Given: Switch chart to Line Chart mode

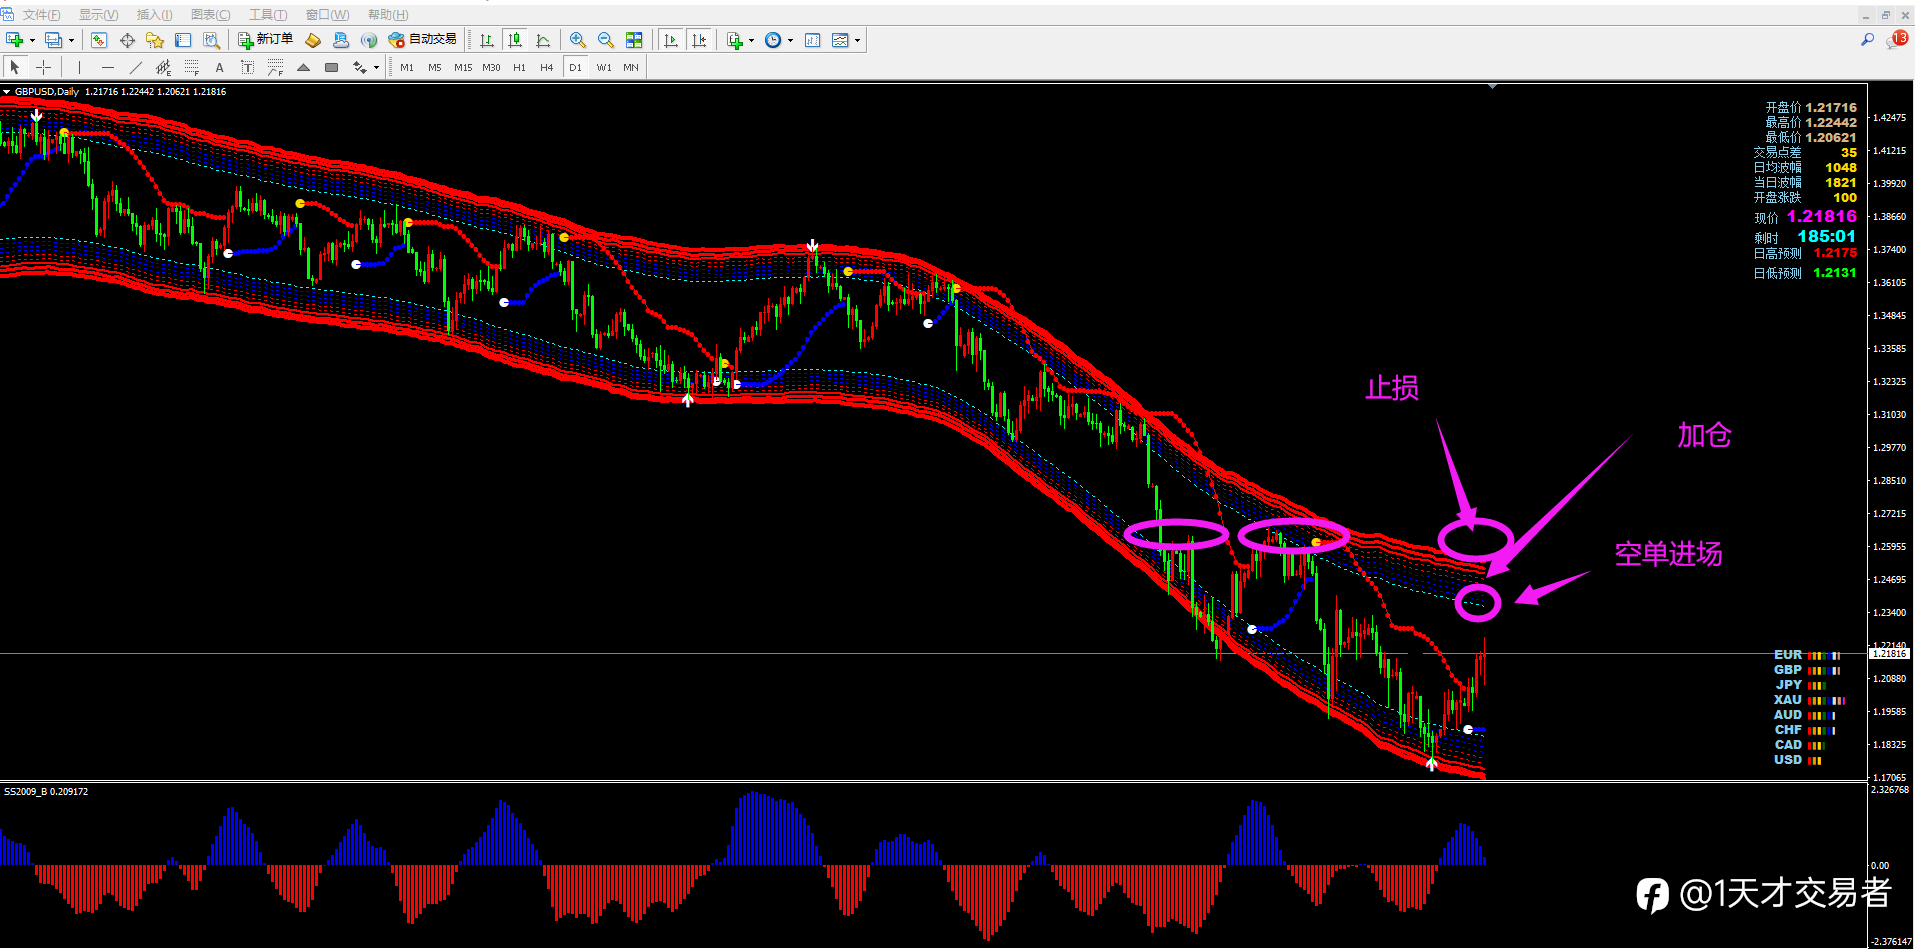Looking at the screenshot, I should (543, 40).
